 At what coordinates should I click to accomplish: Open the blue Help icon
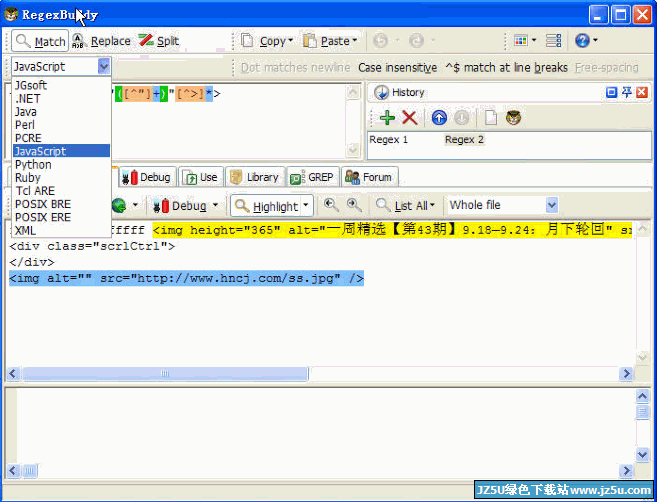coord(582,41)
